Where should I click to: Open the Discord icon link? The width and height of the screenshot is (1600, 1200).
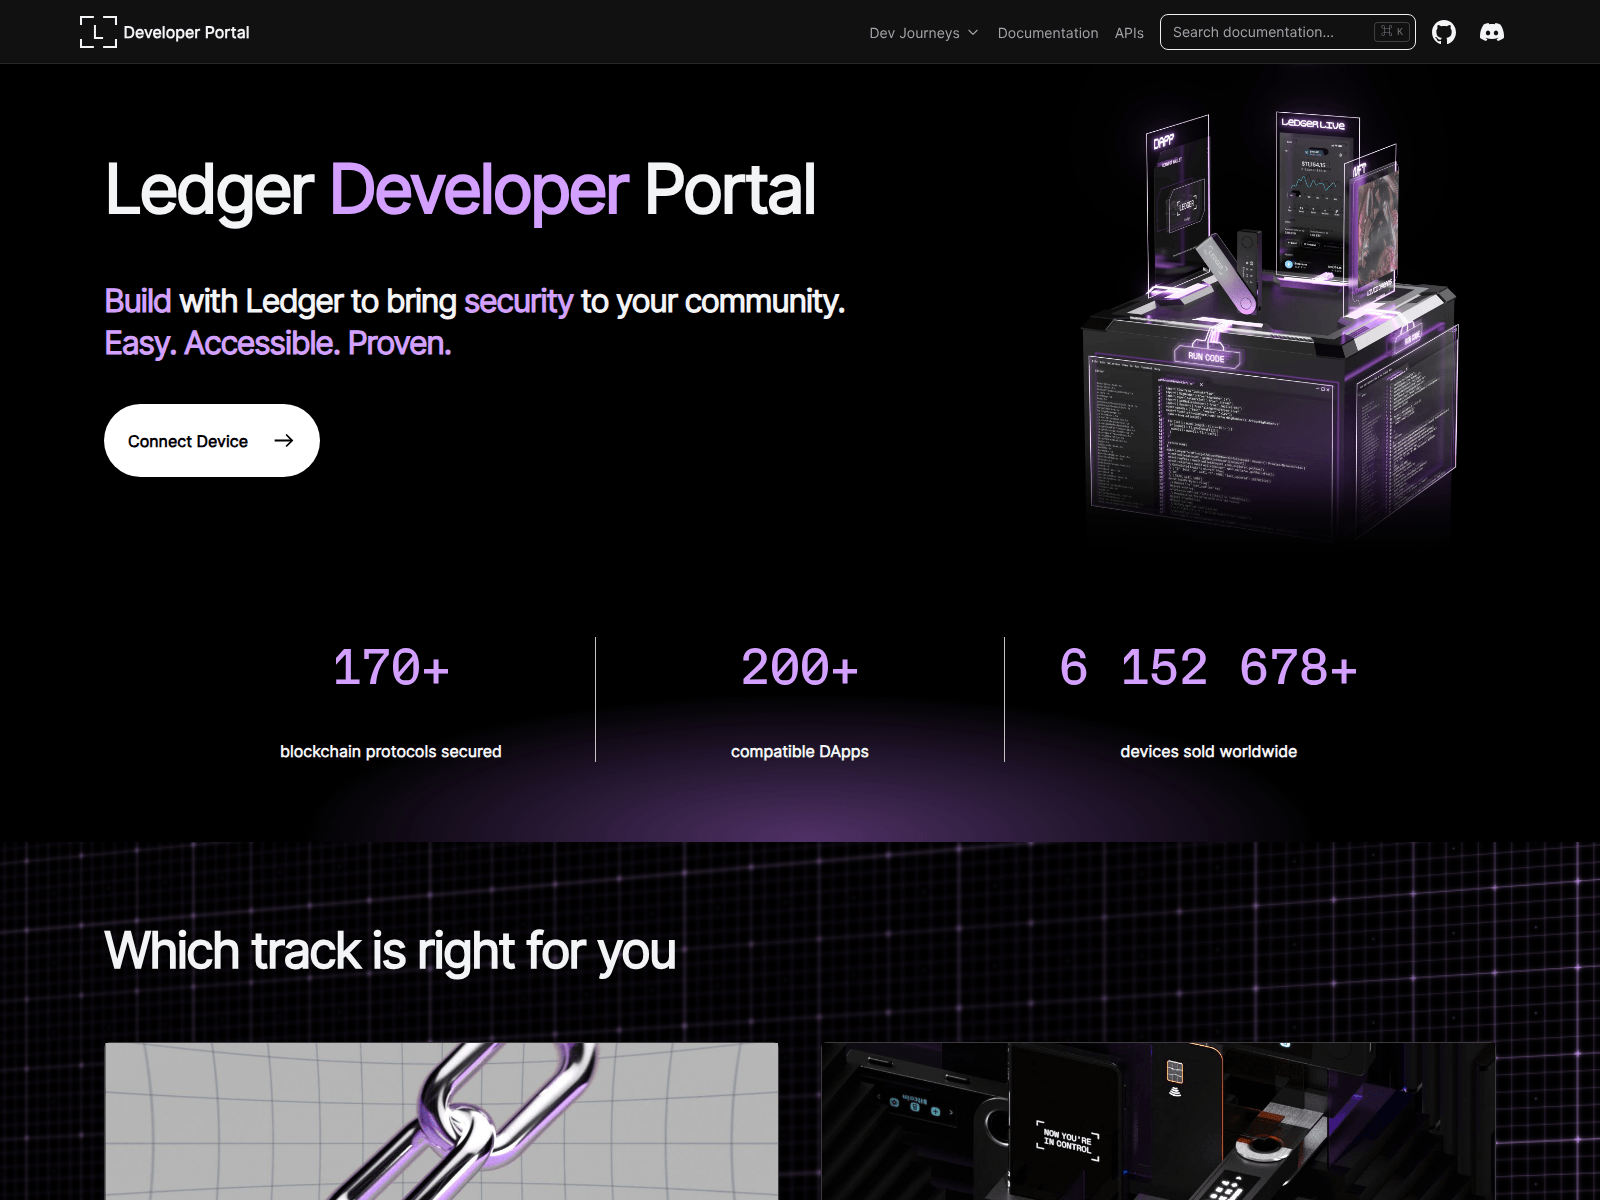[x=1491, y=32]
